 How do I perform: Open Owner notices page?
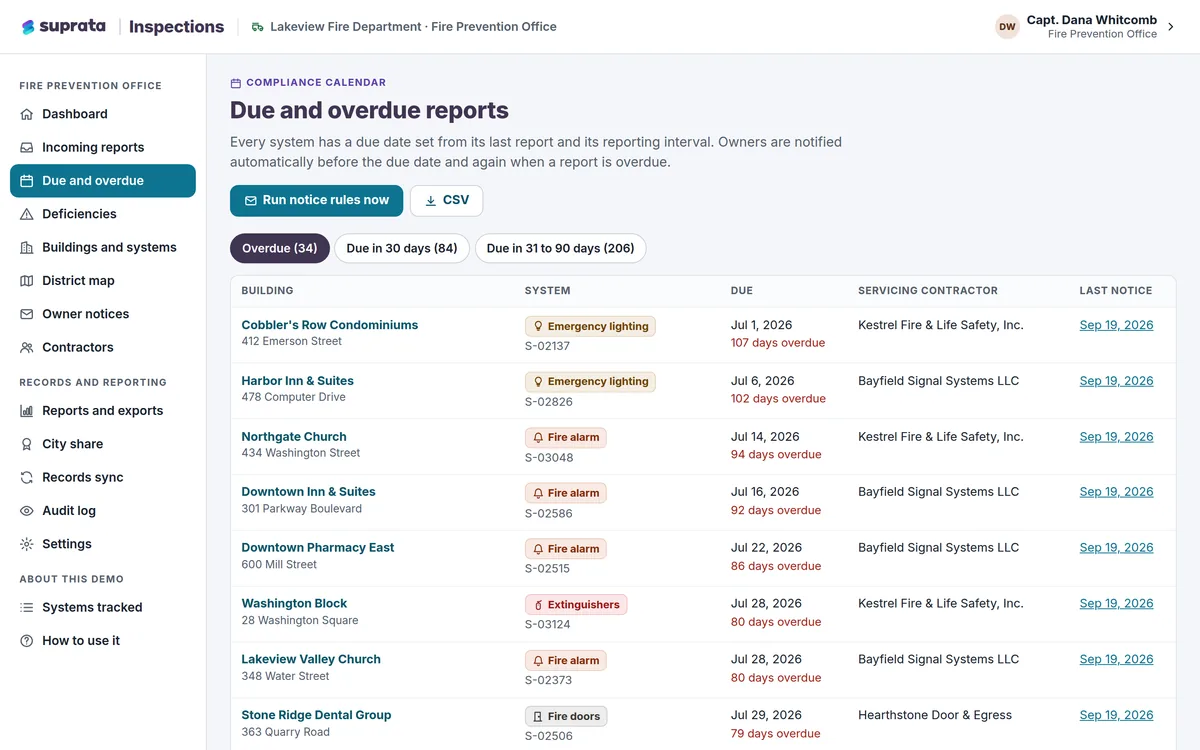tap(103, 314)
